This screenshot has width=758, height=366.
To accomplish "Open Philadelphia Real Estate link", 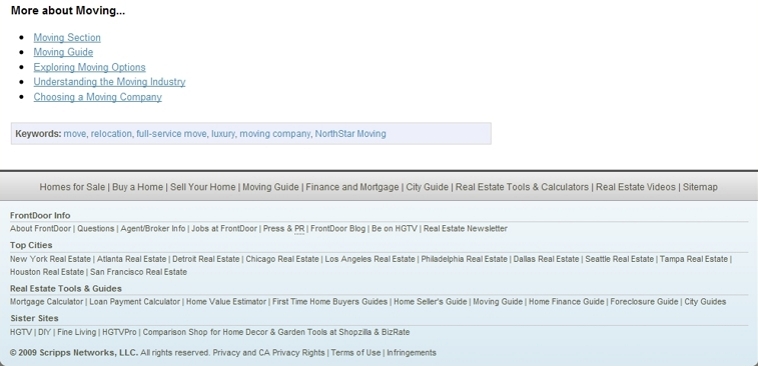I will coord(464,259).
